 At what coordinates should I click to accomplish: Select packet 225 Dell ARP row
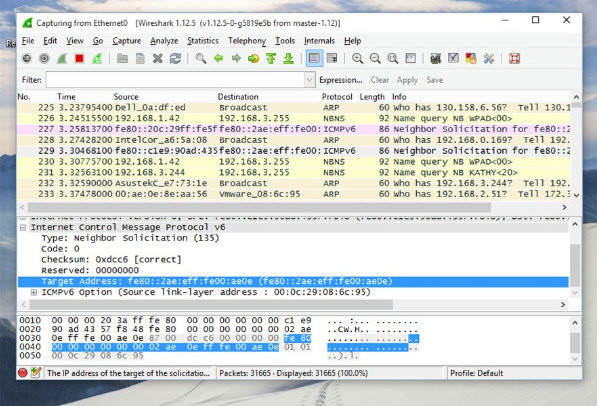pos(294,107)
